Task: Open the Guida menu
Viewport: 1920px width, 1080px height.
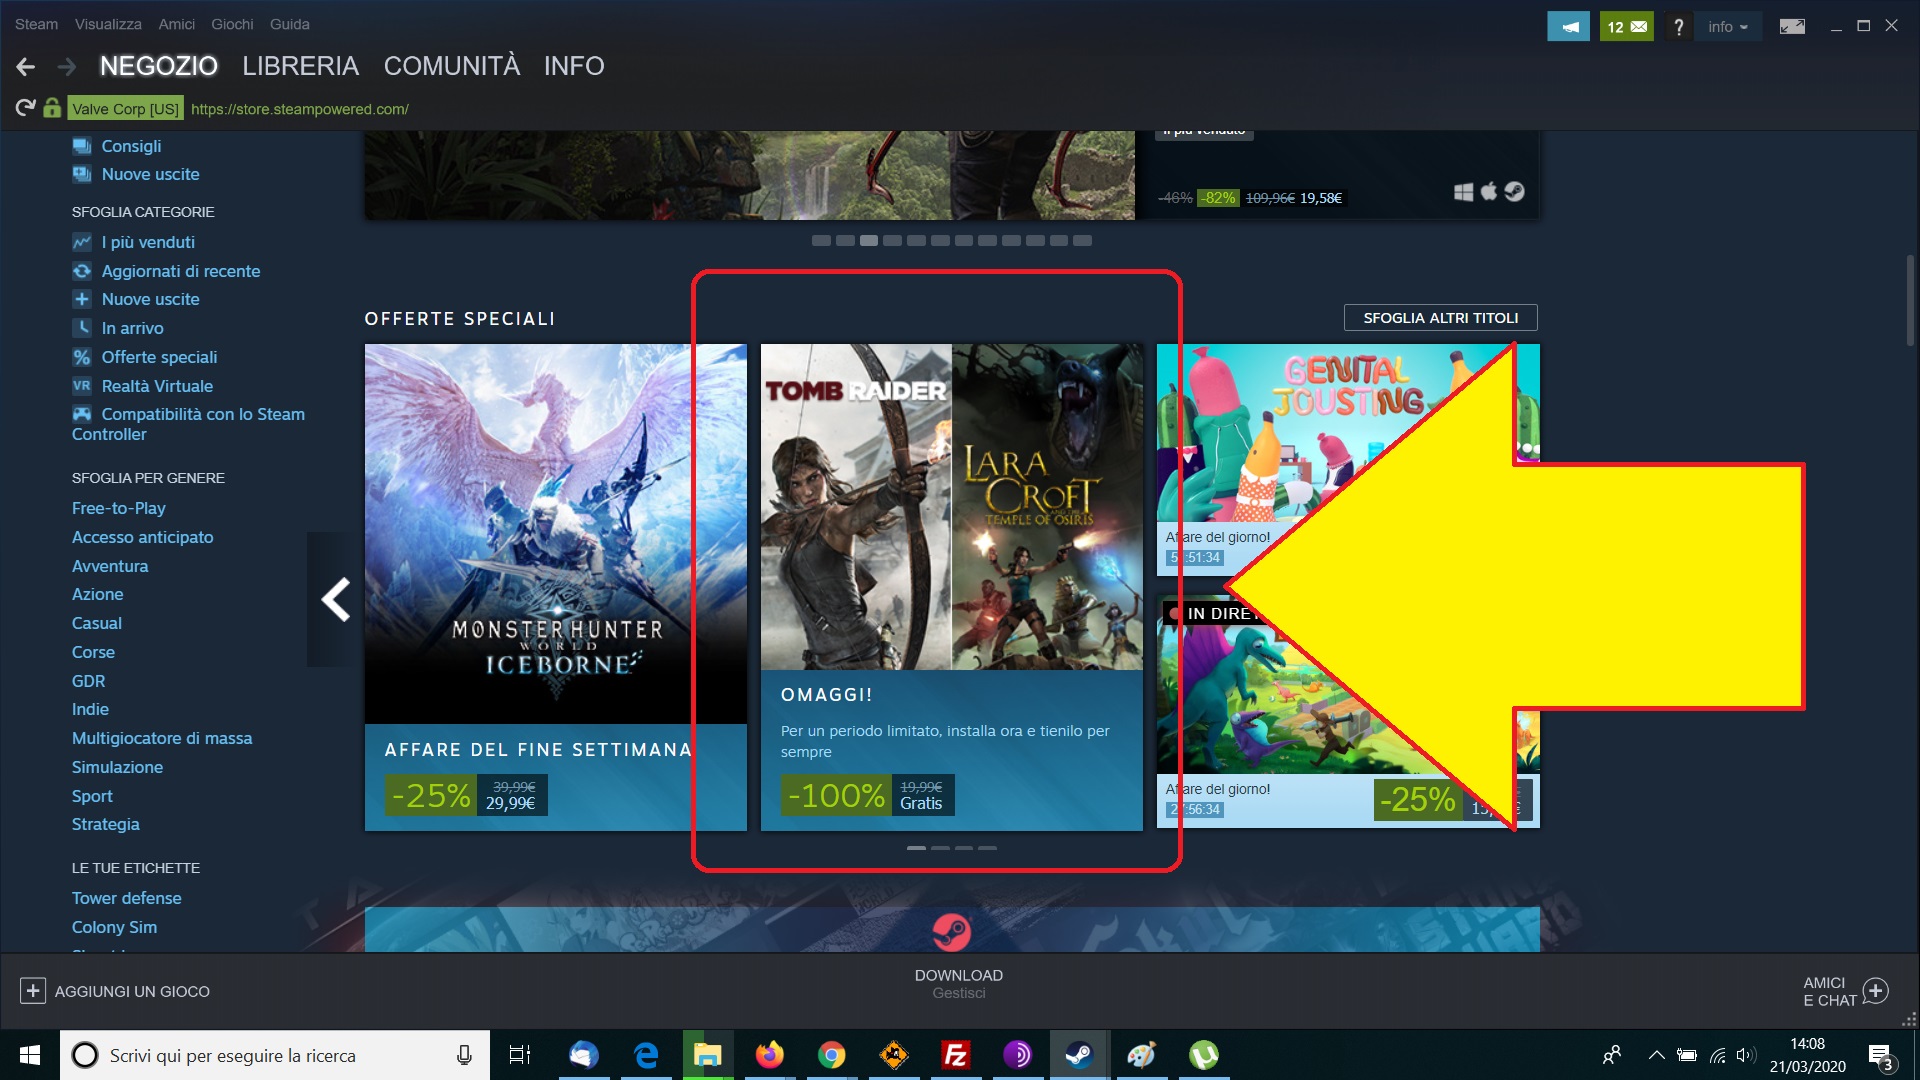Action: [x=290, y=24]
